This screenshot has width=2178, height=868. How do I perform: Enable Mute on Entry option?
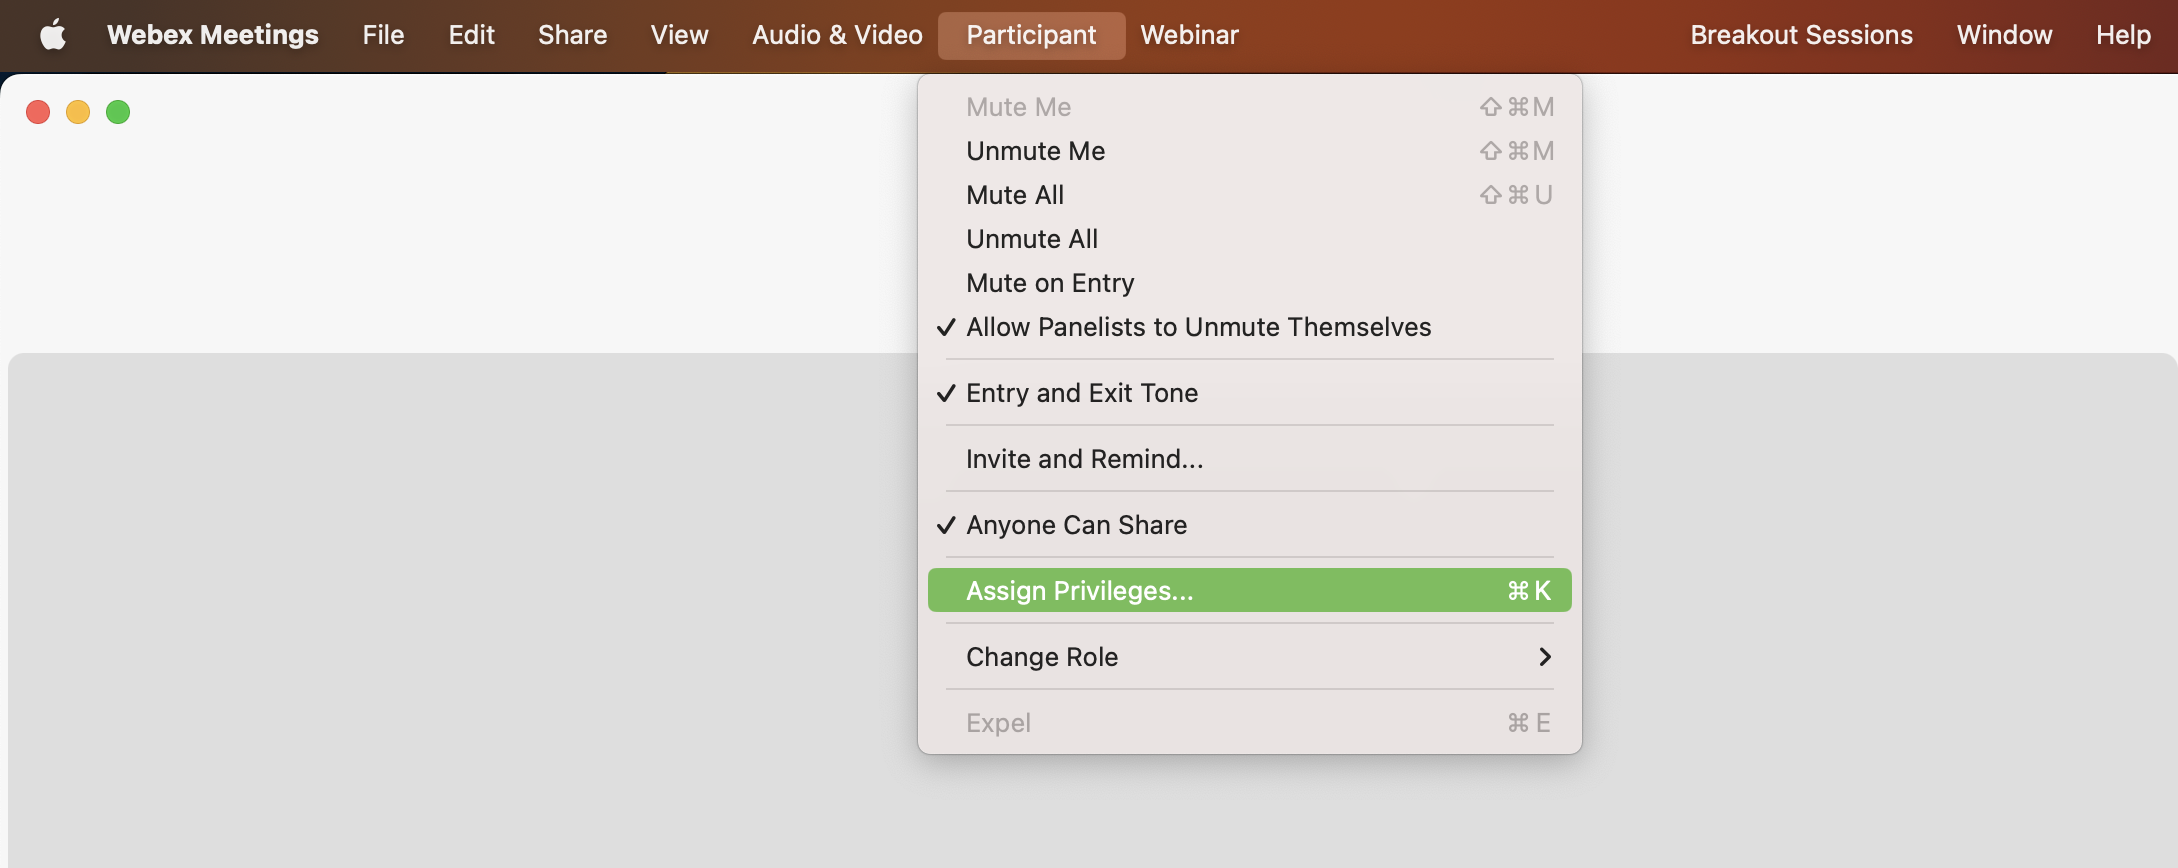coord(1250,283)
